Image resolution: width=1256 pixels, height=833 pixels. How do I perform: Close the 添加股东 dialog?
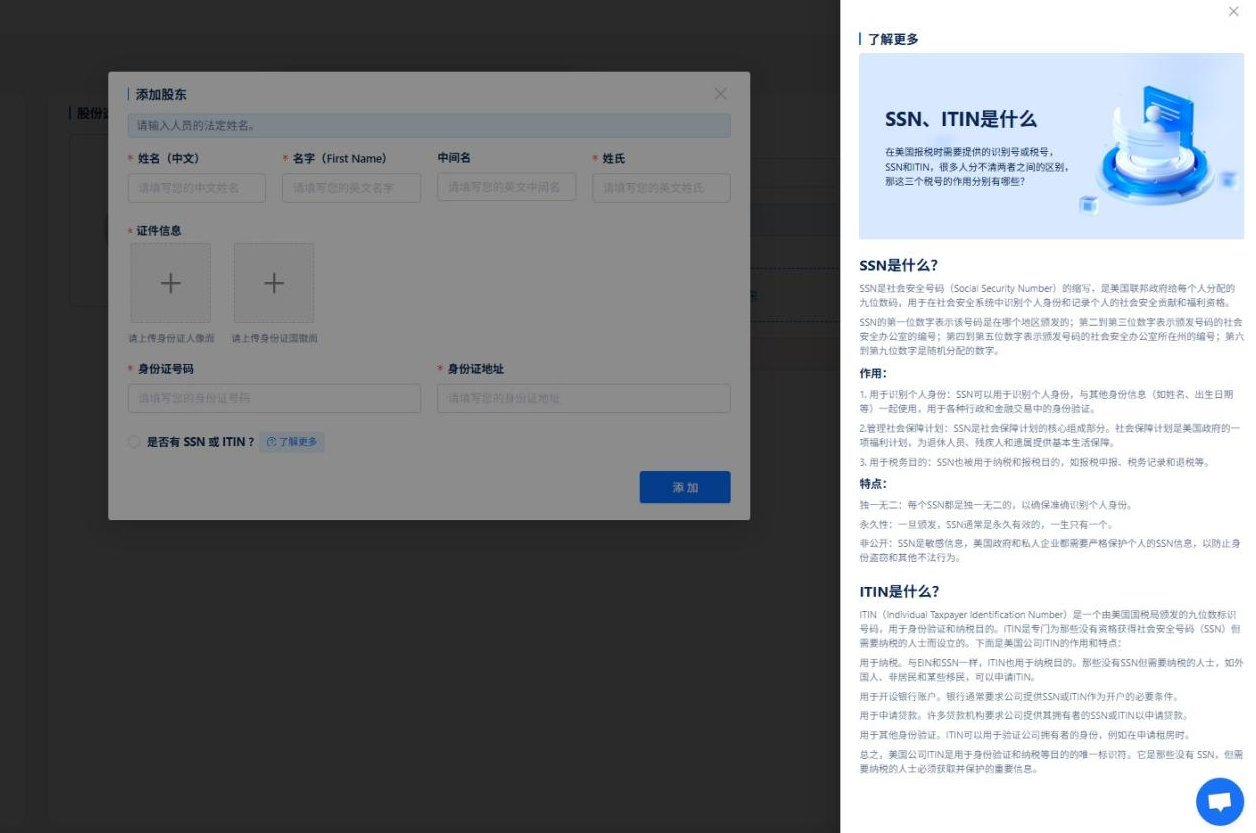coord(720,94)
